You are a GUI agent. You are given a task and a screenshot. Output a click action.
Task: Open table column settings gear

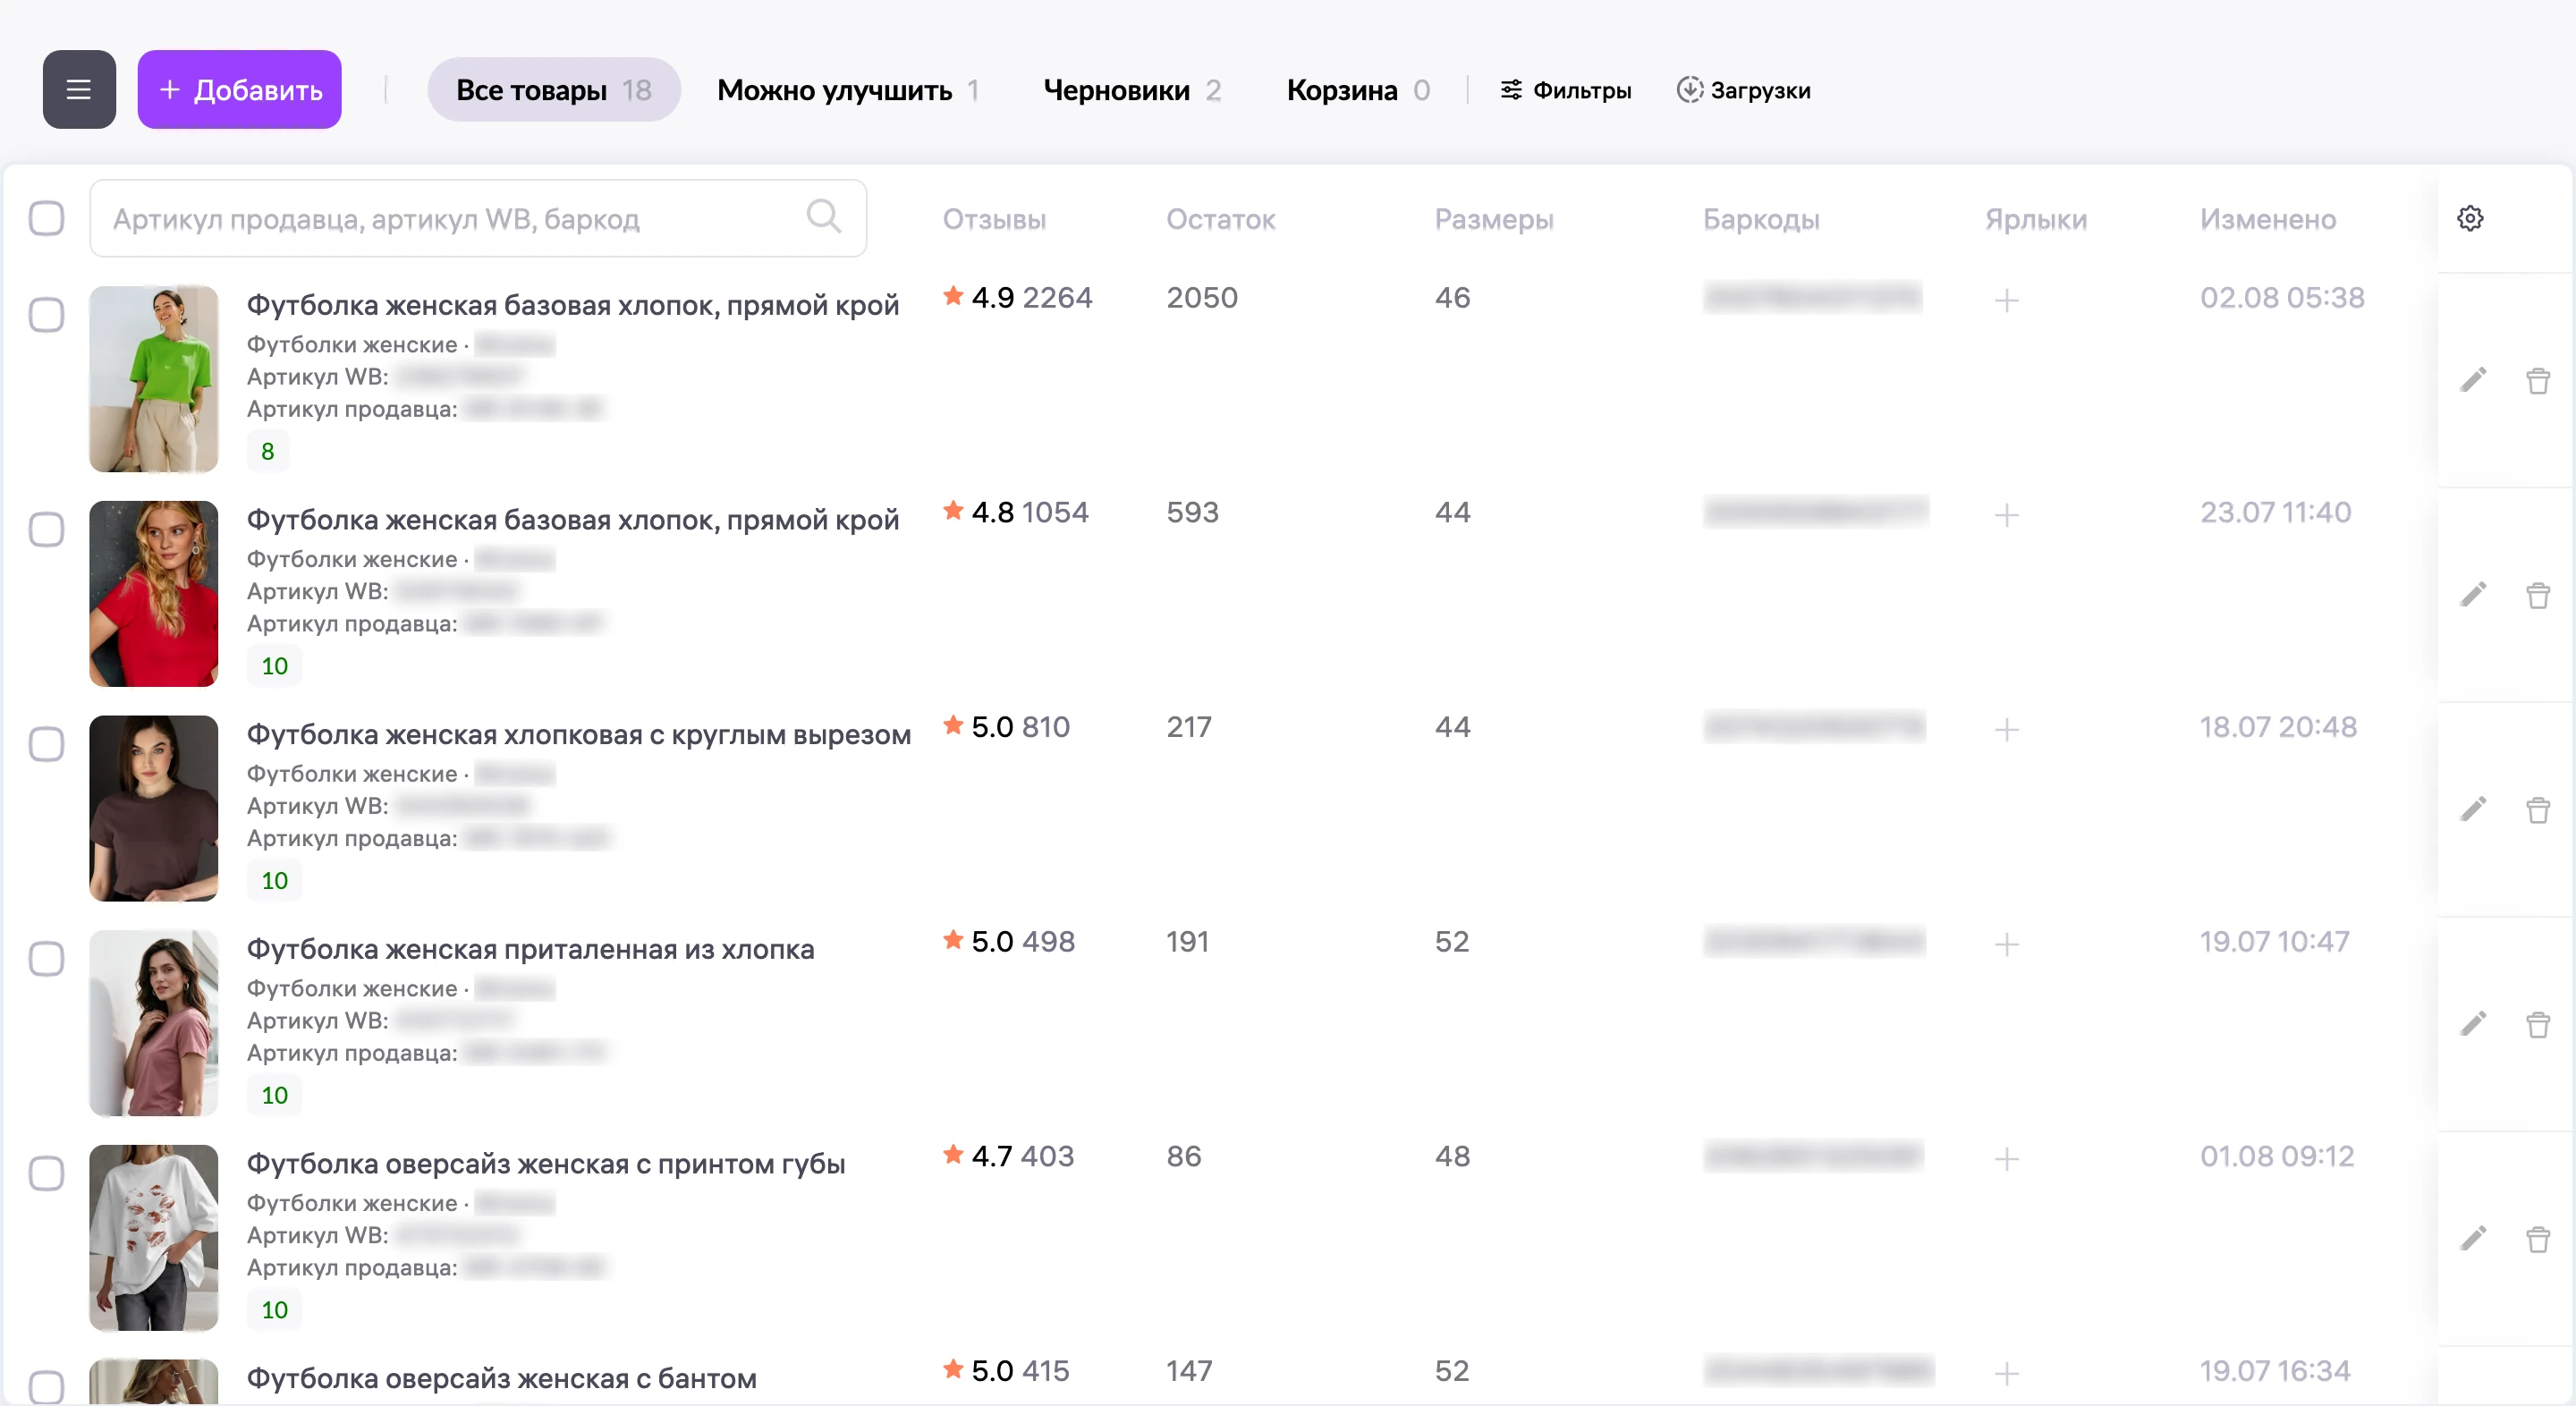pos(2470,218)
